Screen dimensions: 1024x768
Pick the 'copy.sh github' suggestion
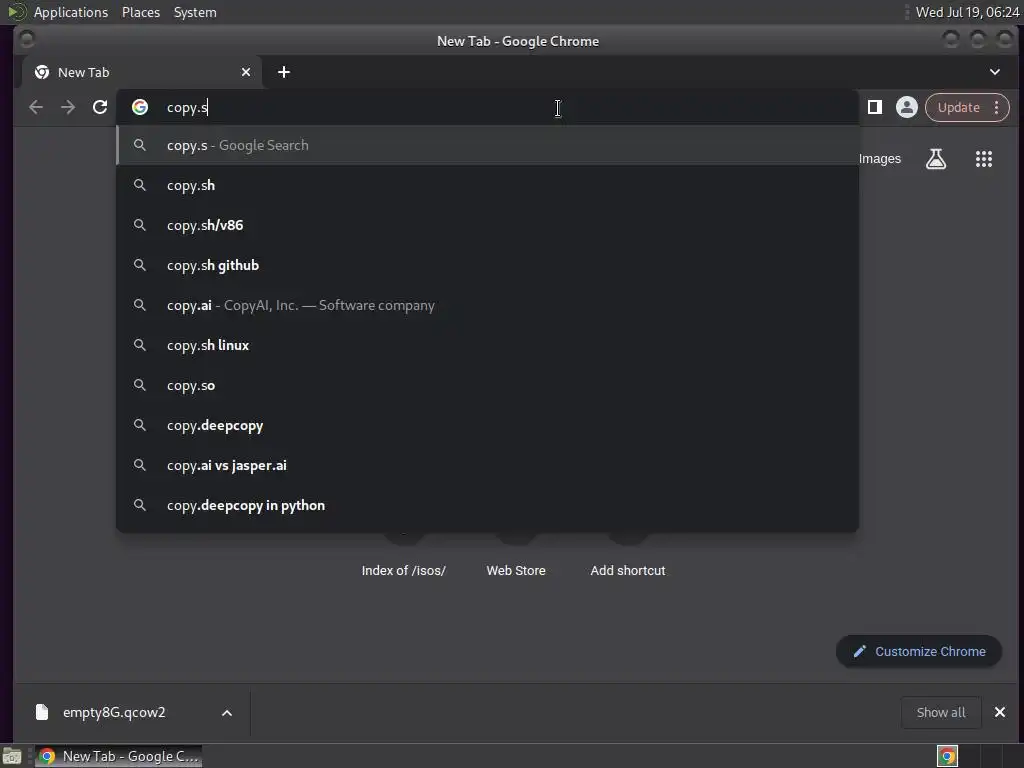487,265
